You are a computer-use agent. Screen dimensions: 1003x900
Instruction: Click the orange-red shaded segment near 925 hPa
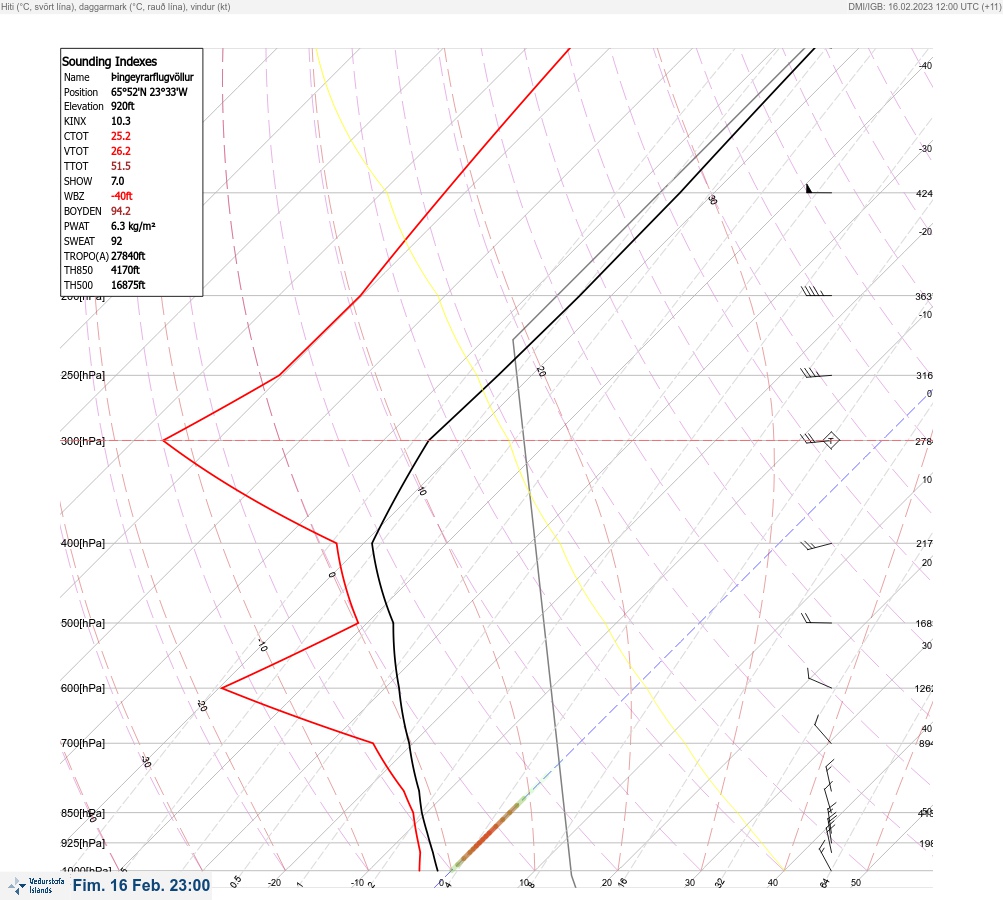[x=489, y=833]
